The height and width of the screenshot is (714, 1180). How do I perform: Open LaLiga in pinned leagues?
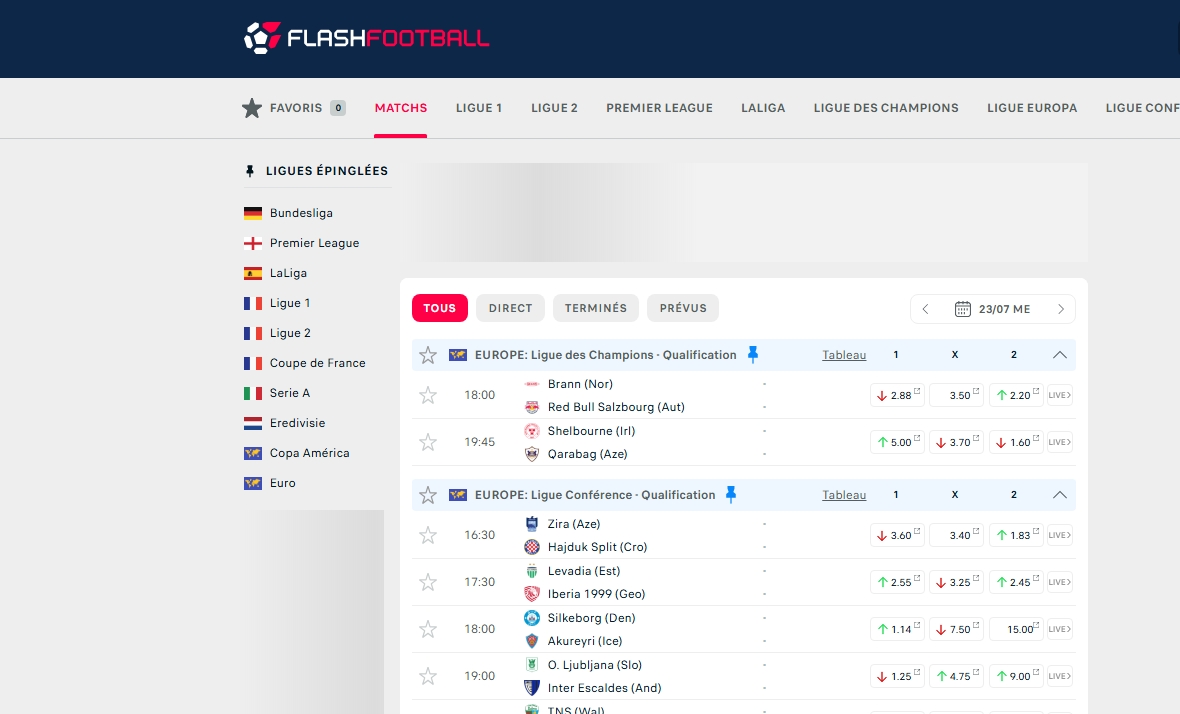[x=287, y=273]
